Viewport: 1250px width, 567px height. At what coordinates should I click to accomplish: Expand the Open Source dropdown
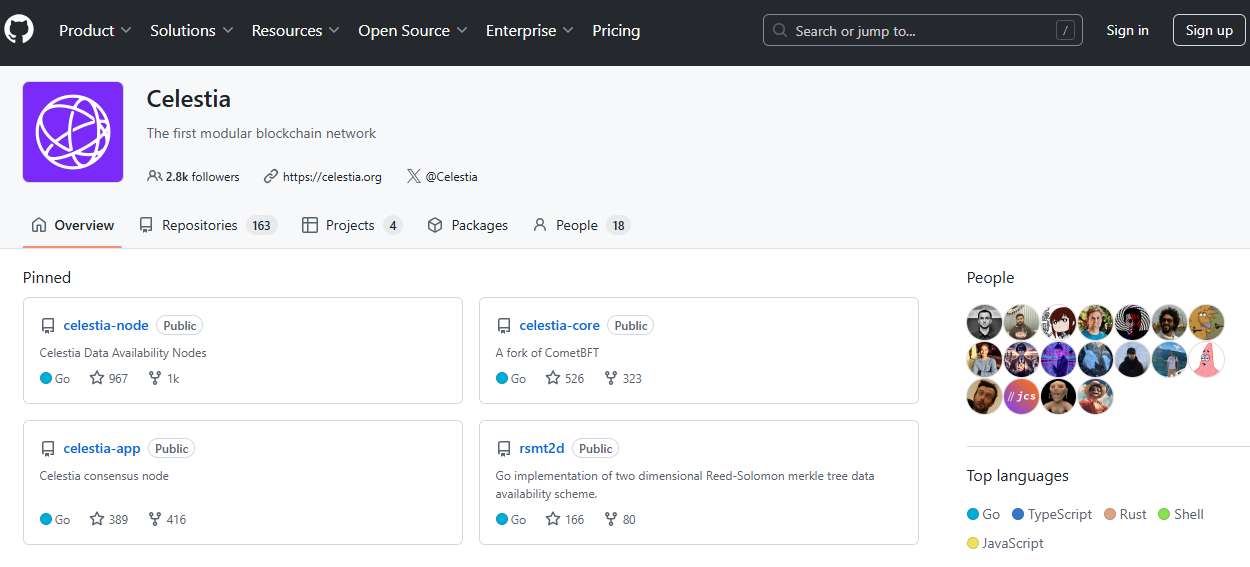pos(413,31)
